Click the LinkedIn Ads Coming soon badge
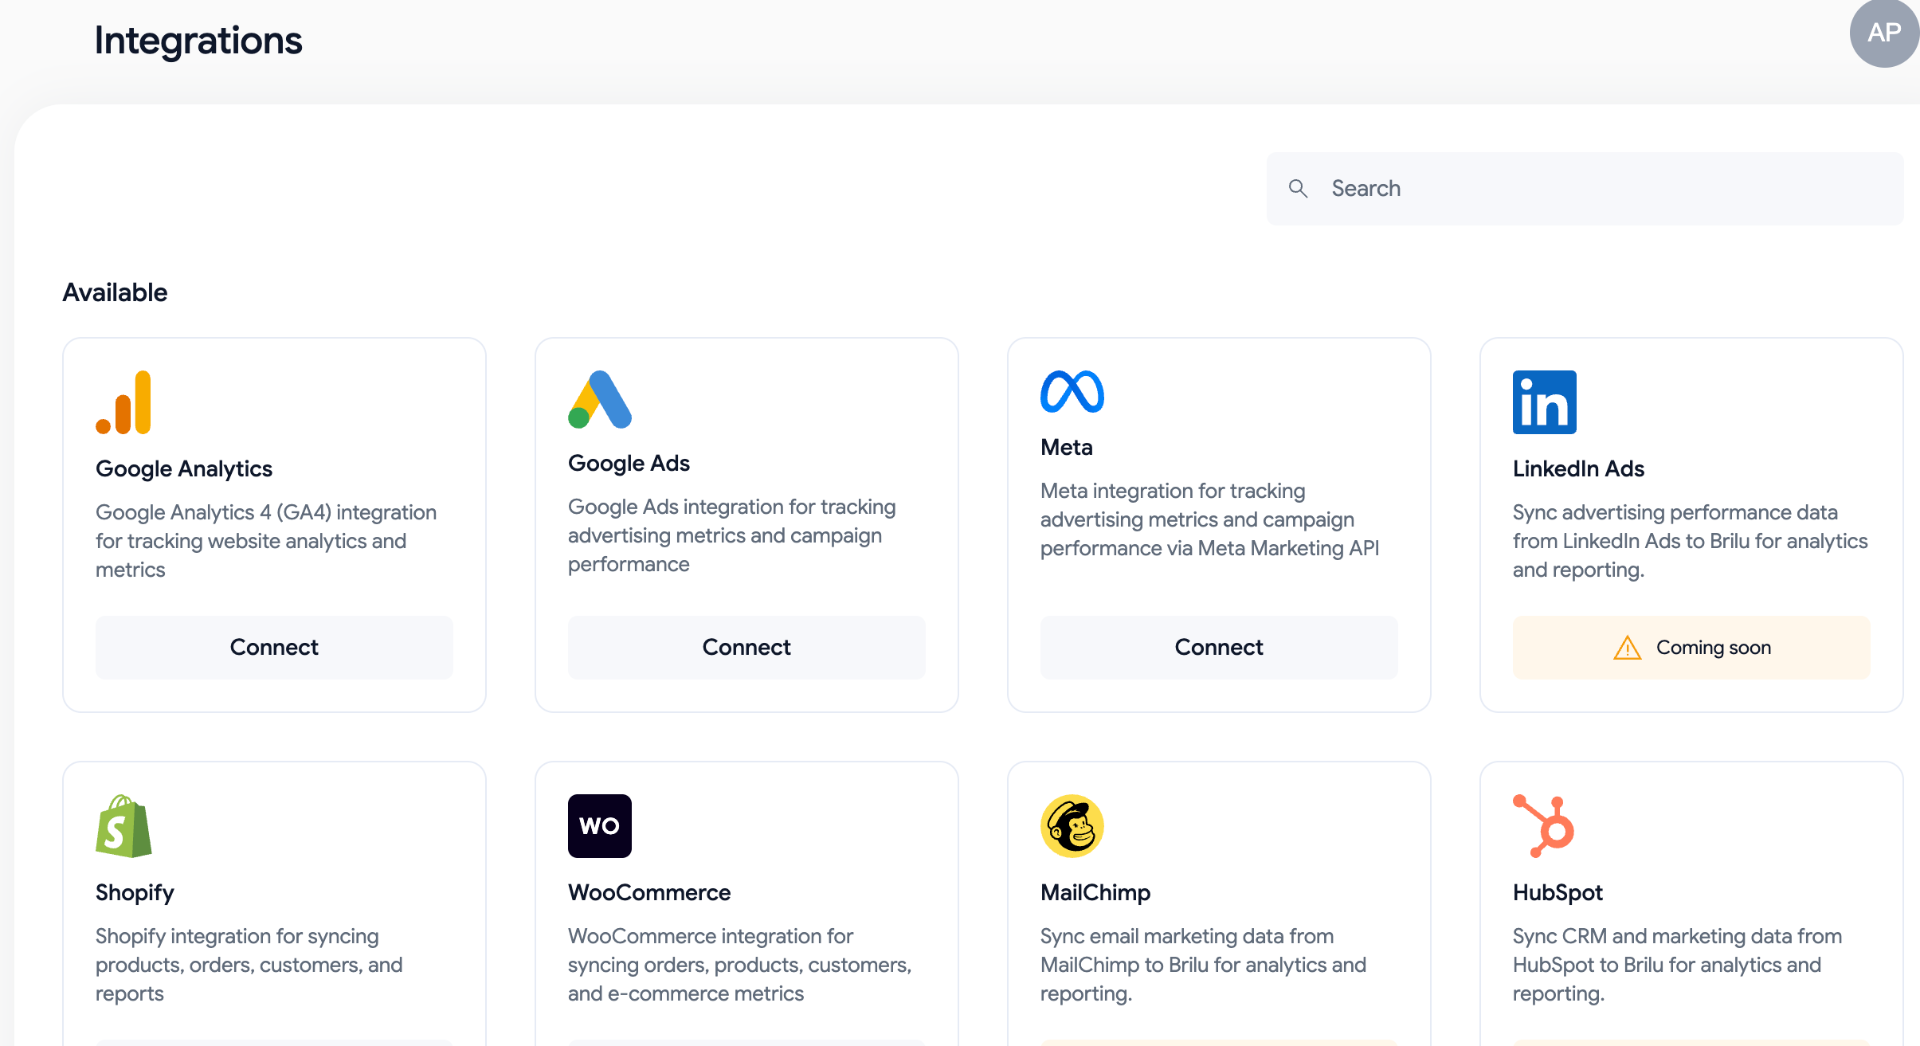The width and height of the screenshot is (1920, 1046). (1691, 647)
